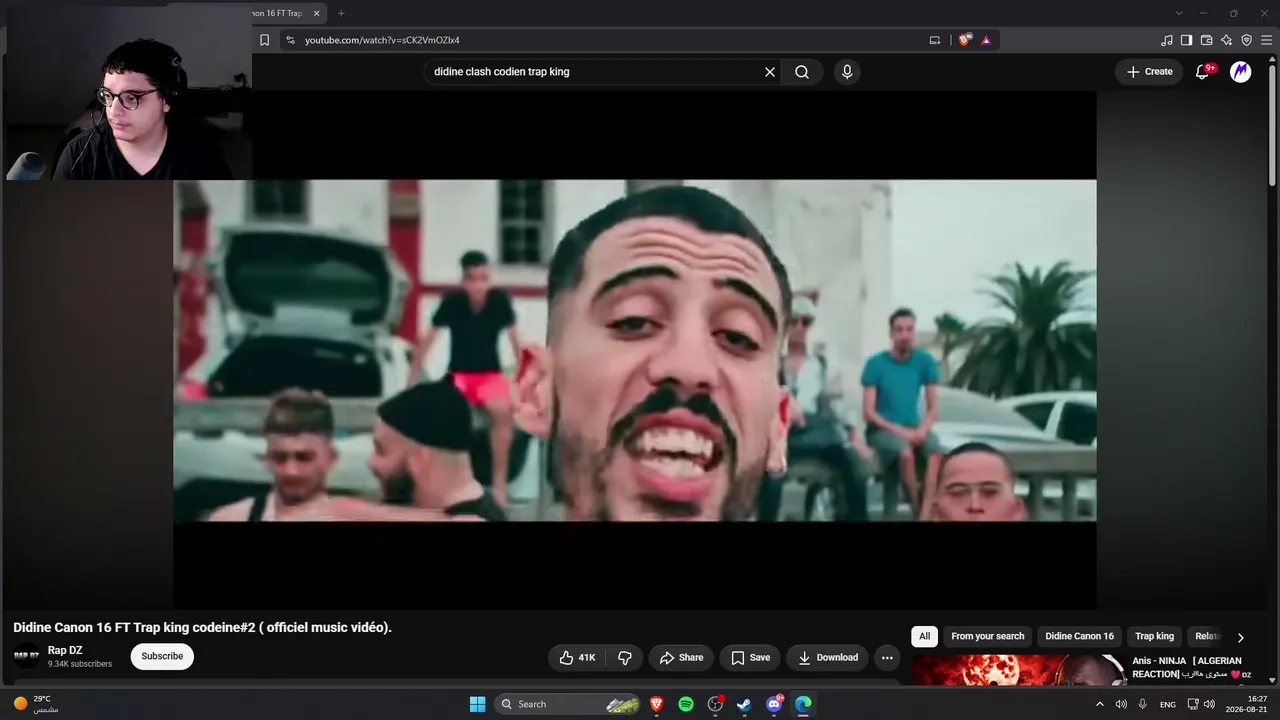This screenshot has height=720, width=1280.
Task: Clear the YouTube search box text
Action: click(x=770, y=72)
